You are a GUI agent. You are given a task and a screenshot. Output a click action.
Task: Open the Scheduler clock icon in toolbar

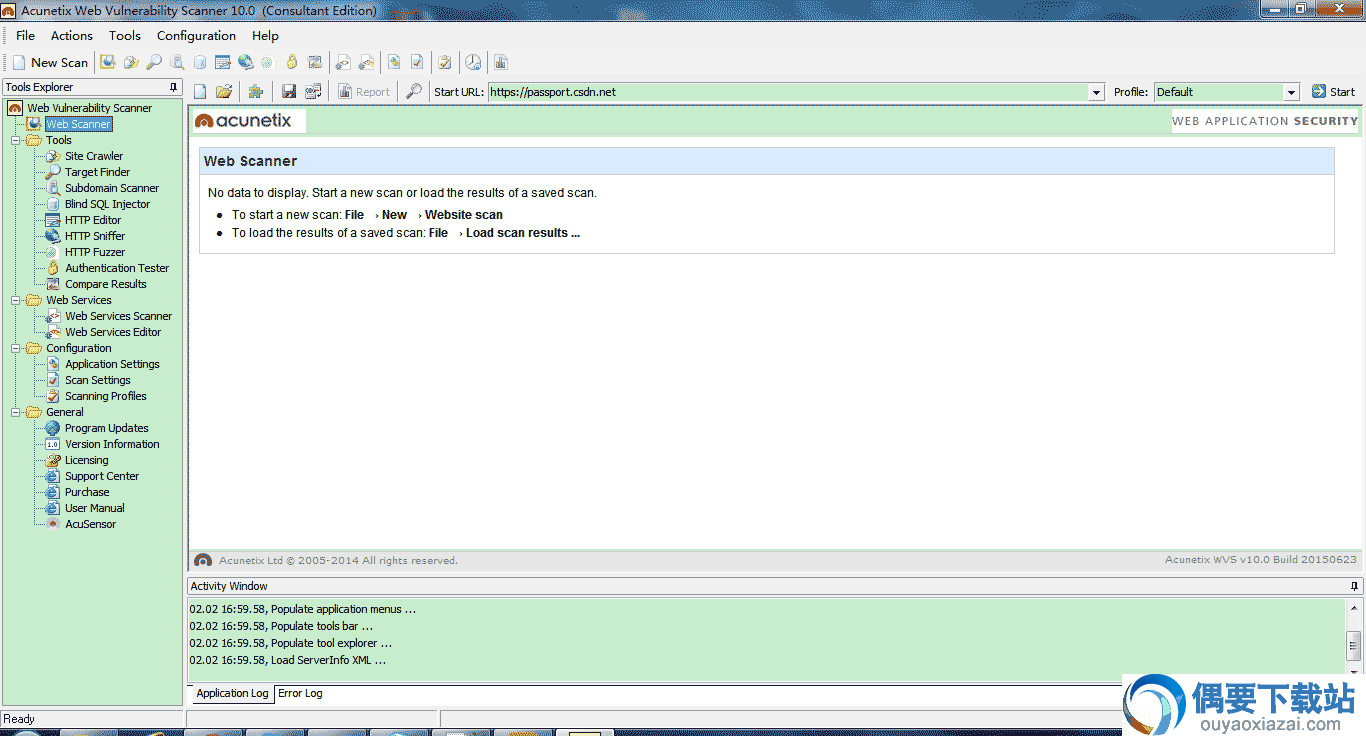(473, 62)
